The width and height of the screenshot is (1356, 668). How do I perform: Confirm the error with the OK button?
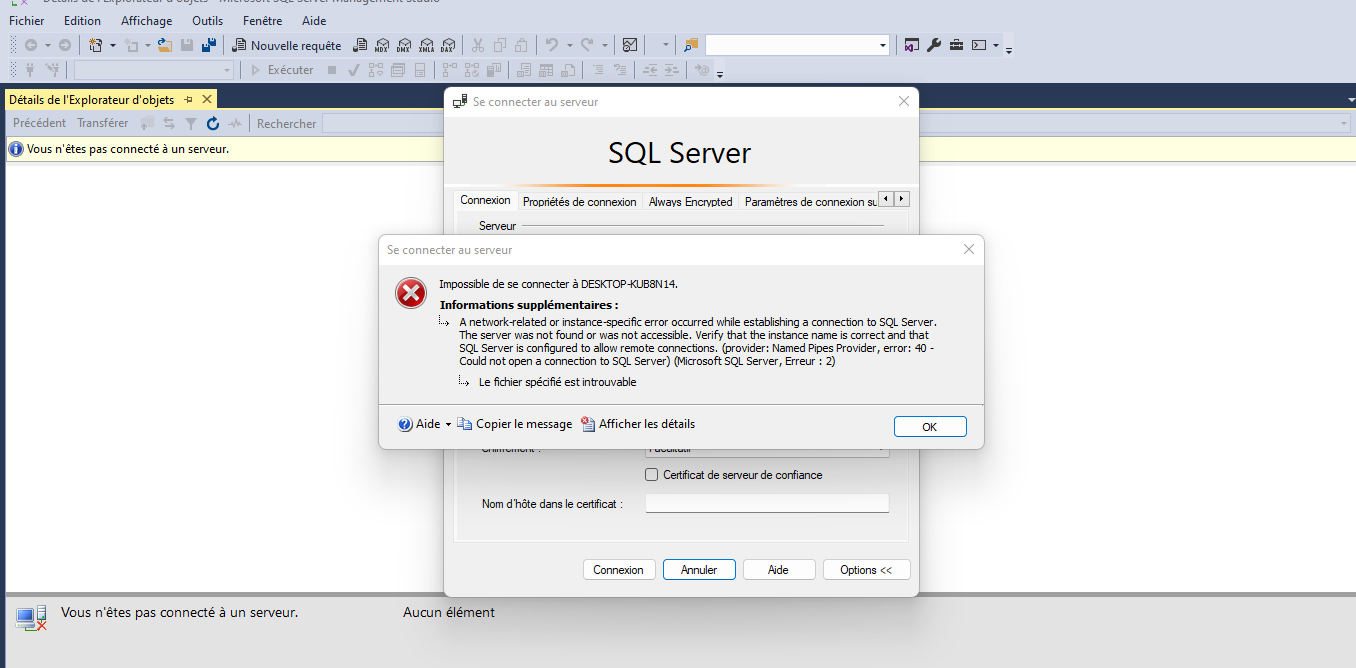point(930,427)
